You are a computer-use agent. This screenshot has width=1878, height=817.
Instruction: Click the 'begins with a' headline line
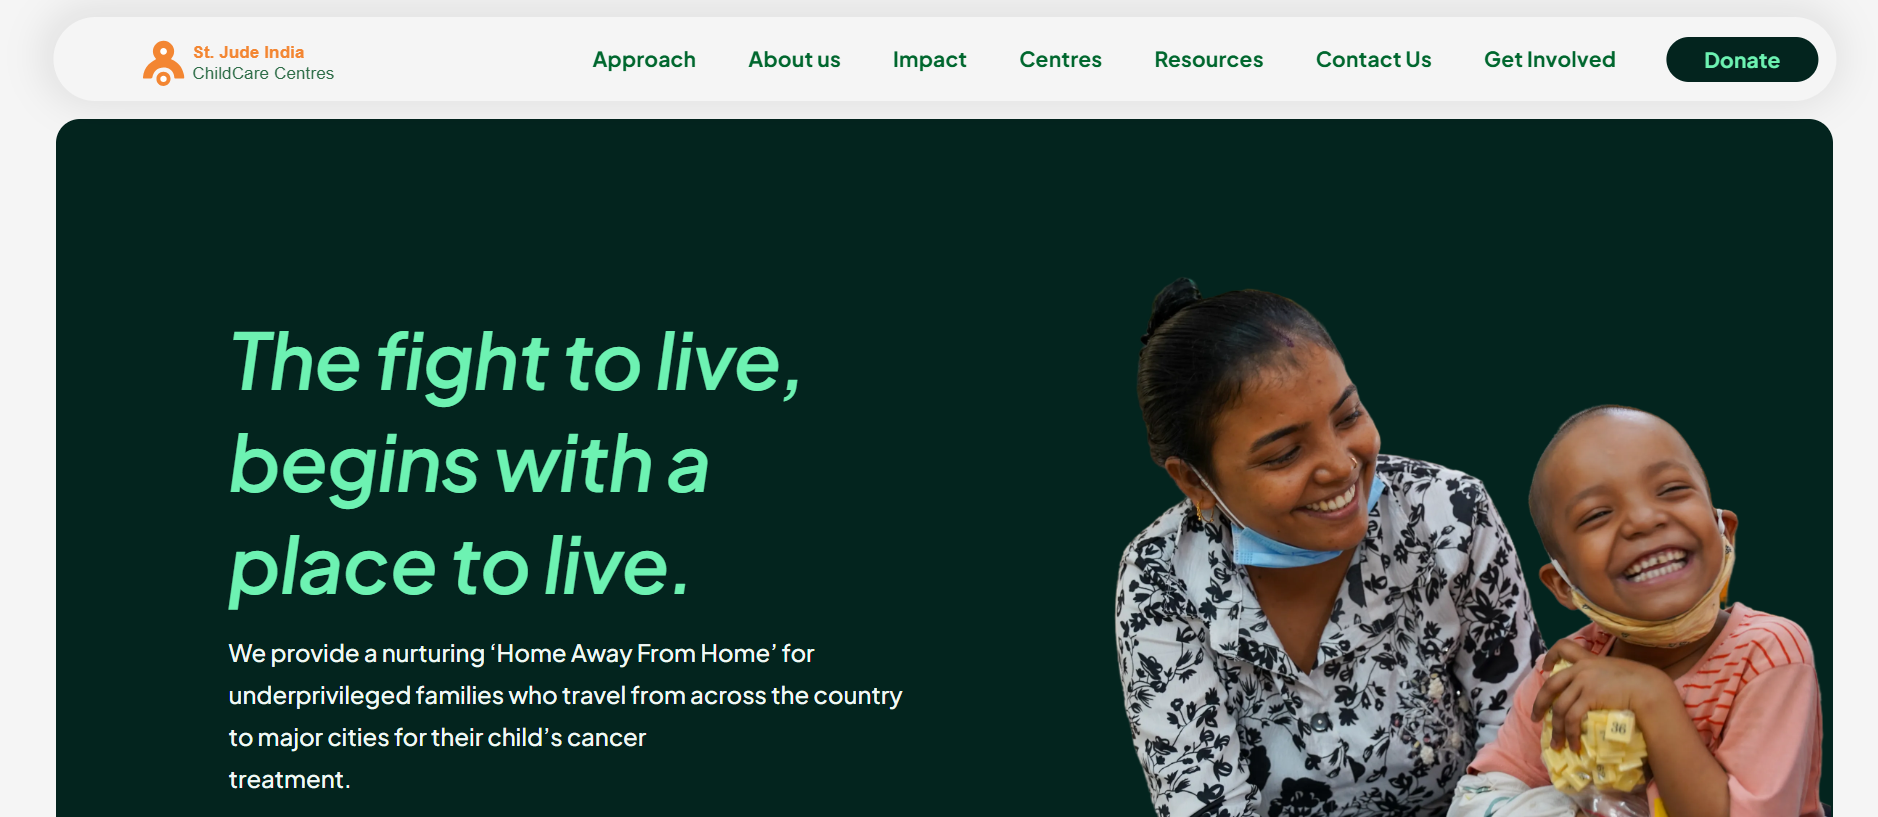[469, 466]
